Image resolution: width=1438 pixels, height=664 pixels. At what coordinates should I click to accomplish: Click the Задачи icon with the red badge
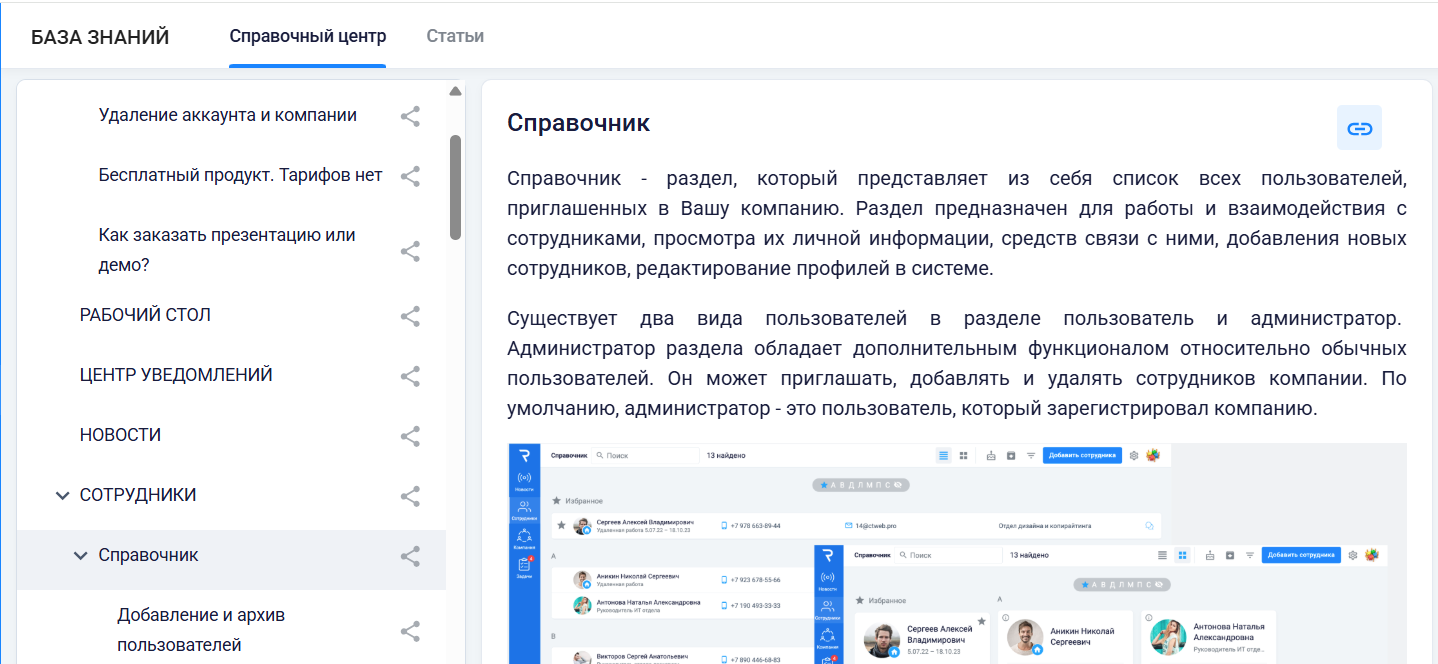pos(524,564)
